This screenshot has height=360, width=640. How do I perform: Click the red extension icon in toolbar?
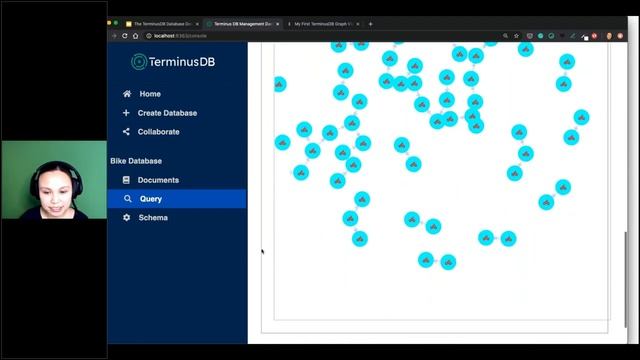[594, 36]
